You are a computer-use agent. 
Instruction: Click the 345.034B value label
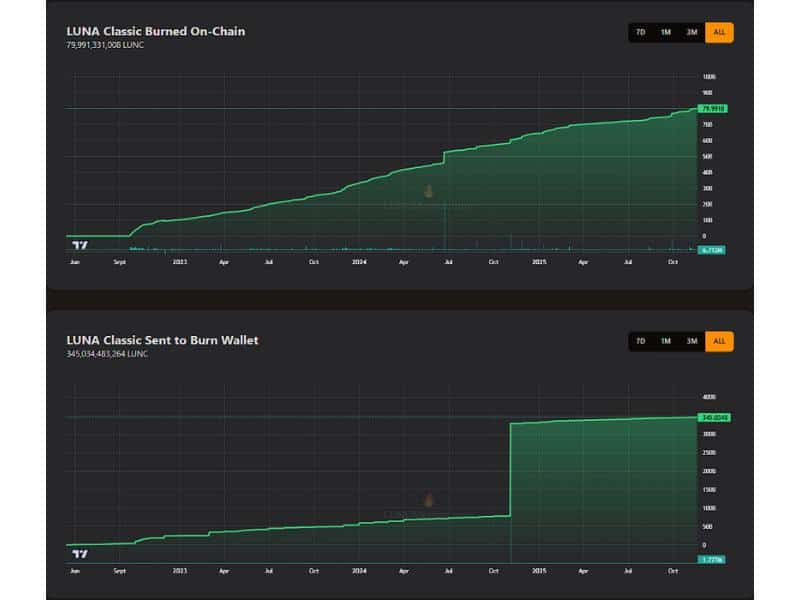coord(712,417)
